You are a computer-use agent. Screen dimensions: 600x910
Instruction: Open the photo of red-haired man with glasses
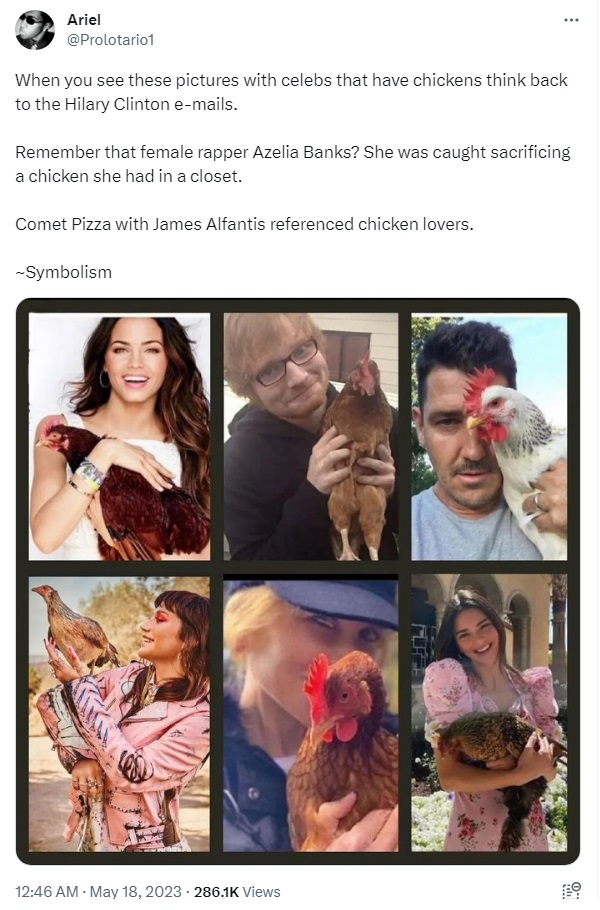point(311,436)
